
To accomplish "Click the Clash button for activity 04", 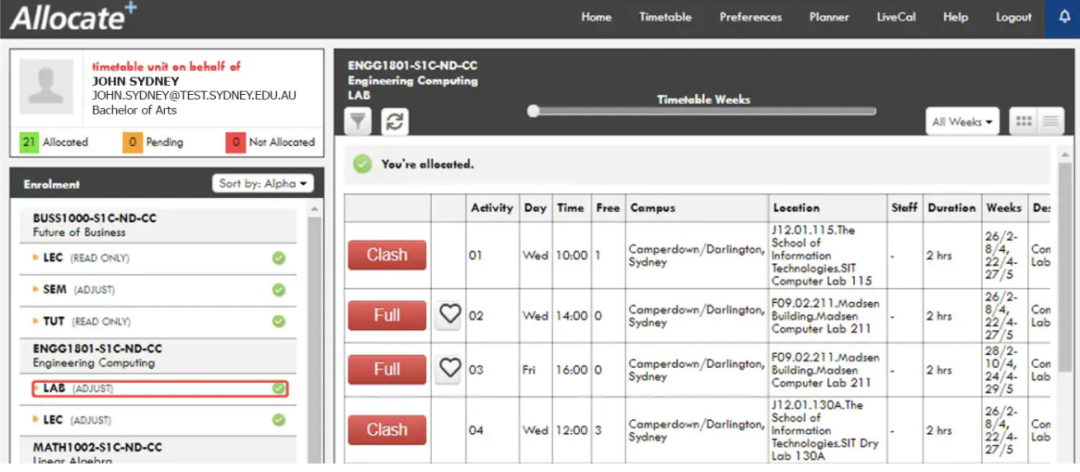I will [x=387, y=430].
